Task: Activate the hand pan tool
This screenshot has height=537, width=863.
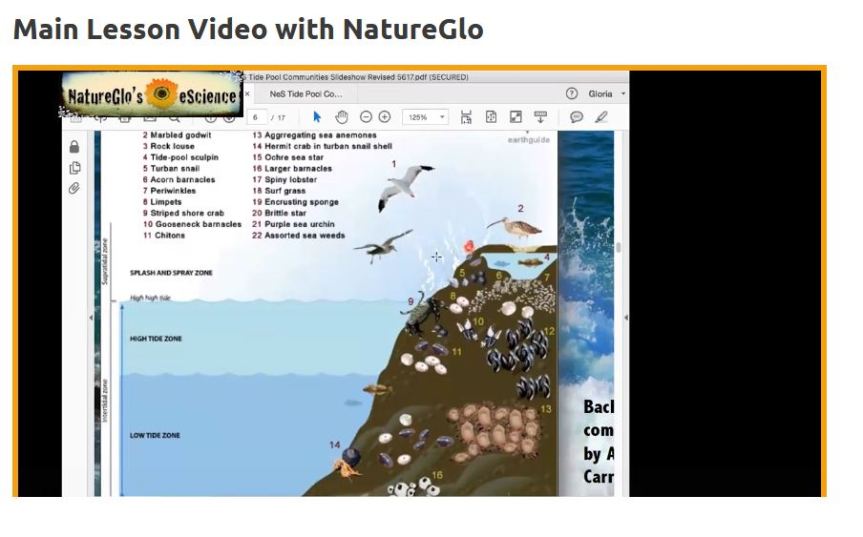Action: [341, 117]
